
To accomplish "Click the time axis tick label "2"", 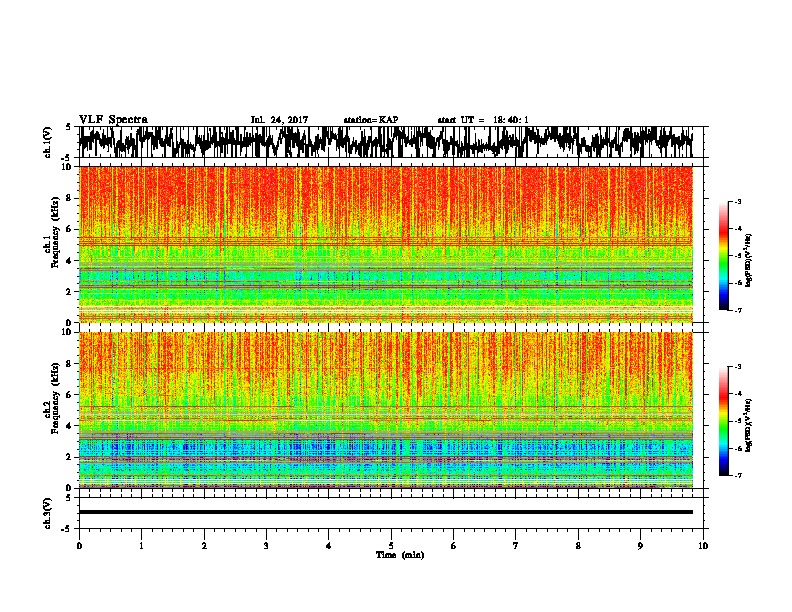I will click(204, 546).
